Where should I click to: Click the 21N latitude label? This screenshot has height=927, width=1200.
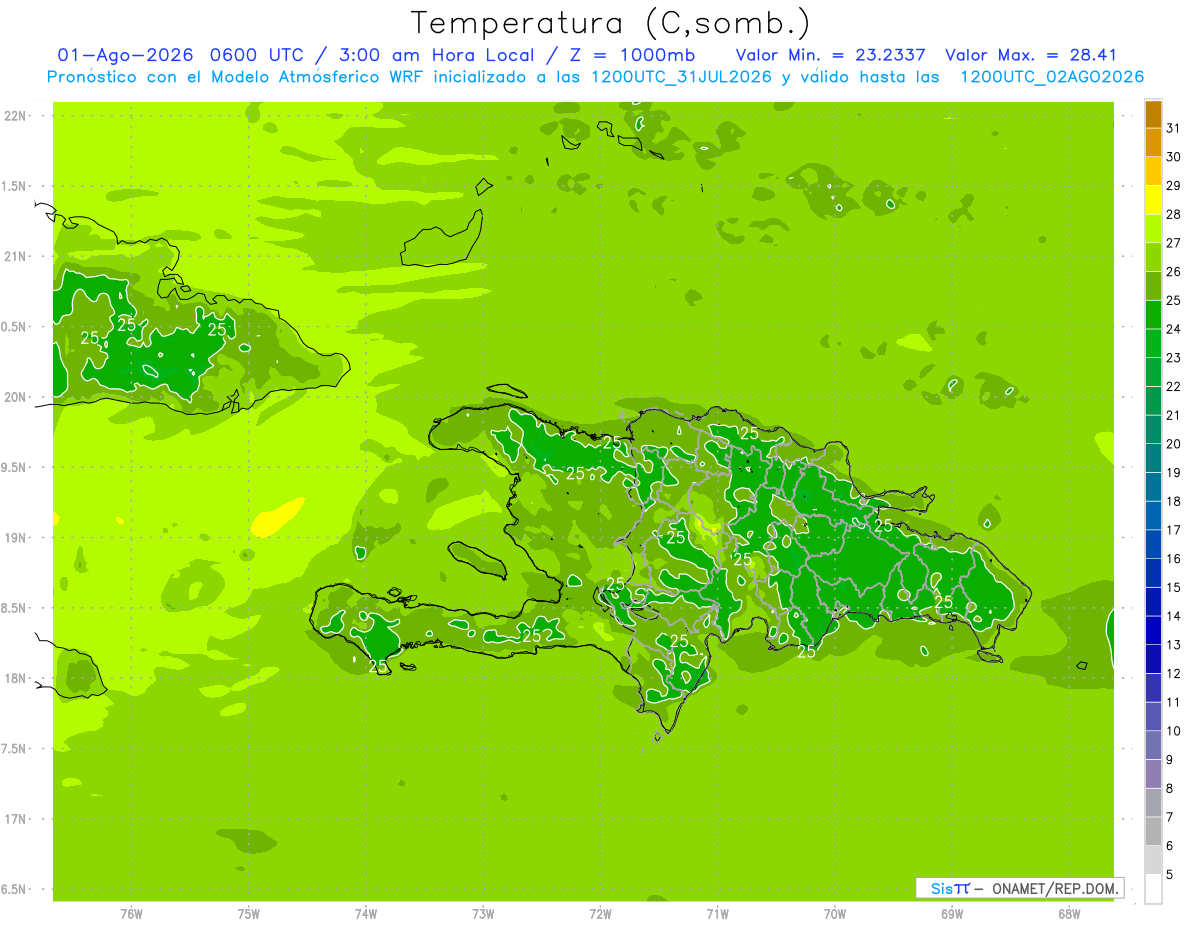16,256
